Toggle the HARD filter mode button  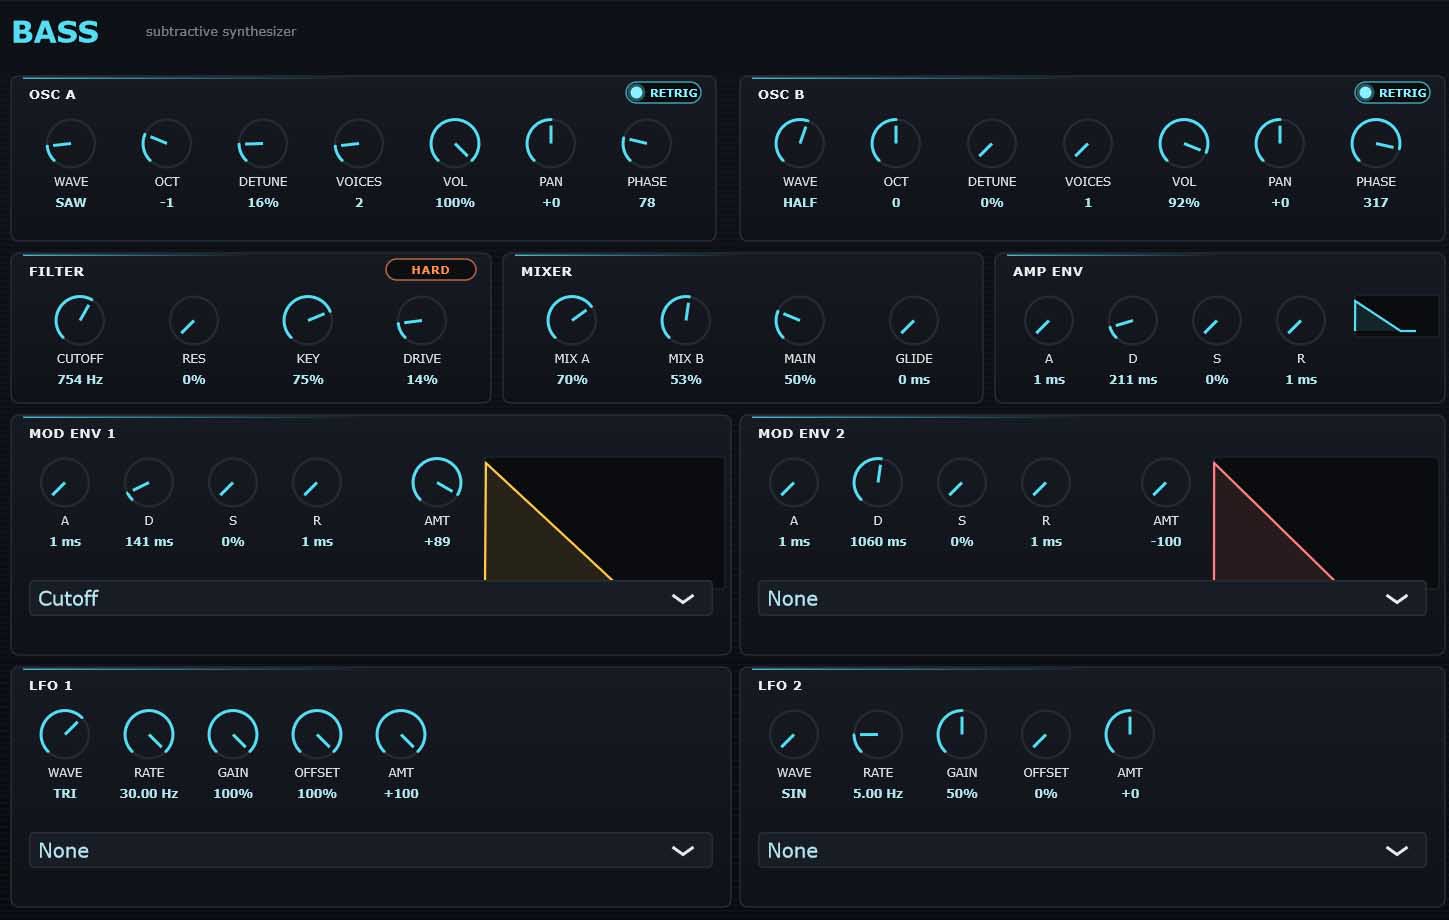431,270
